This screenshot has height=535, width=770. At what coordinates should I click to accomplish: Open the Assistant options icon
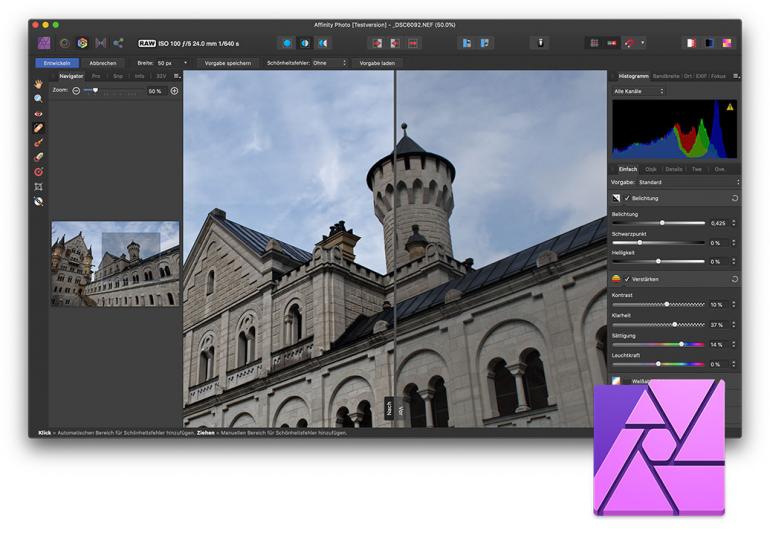coord(540,43)
